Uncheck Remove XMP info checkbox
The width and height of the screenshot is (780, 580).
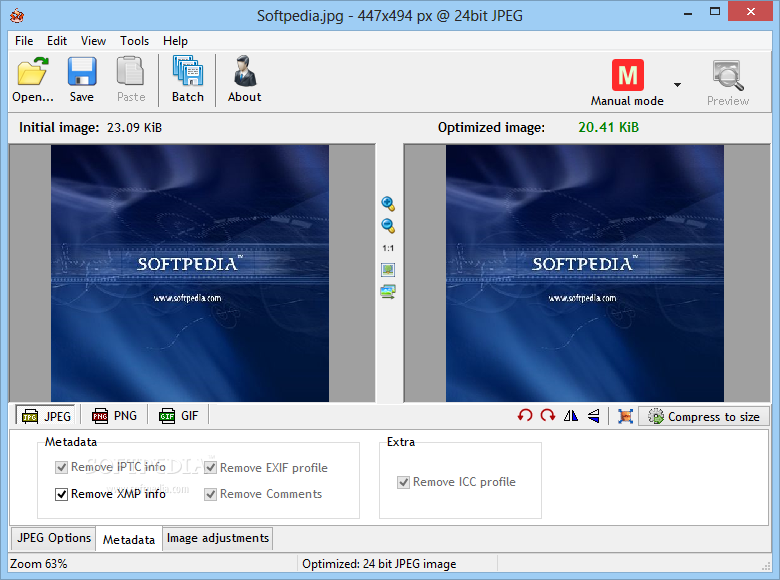click(61, 494)
